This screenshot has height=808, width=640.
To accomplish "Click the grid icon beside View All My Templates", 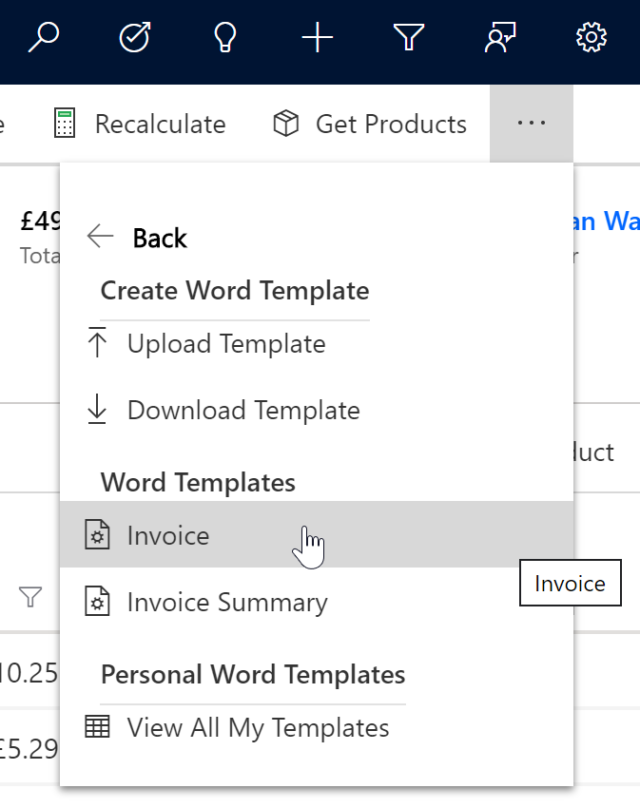I will (x=98, y=728).
